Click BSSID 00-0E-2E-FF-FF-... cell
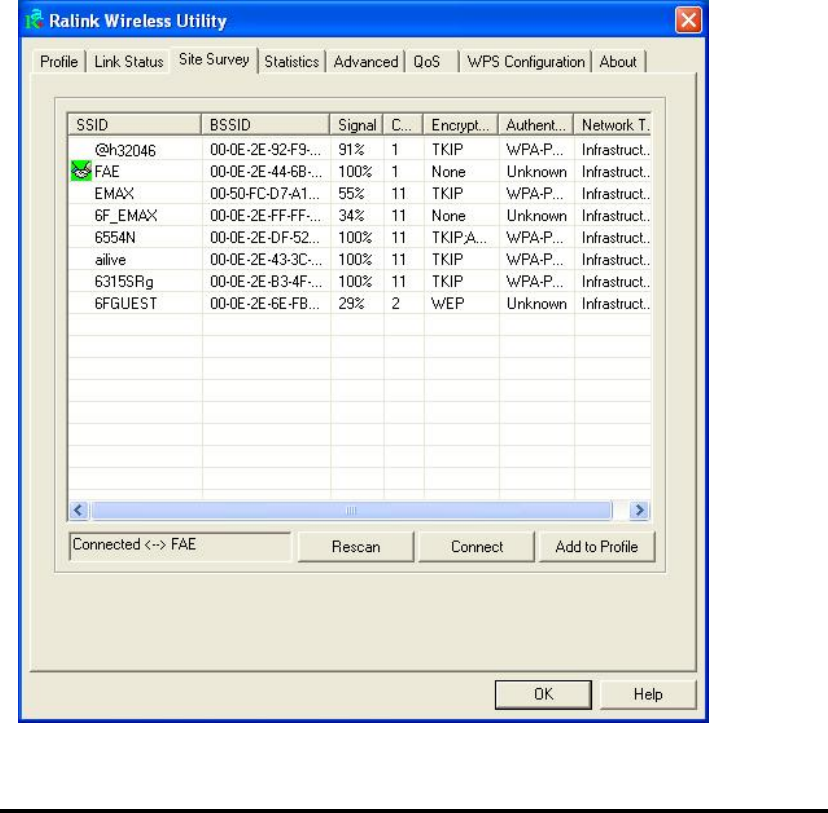Screen dimensions: 828x813 [265, 215]
